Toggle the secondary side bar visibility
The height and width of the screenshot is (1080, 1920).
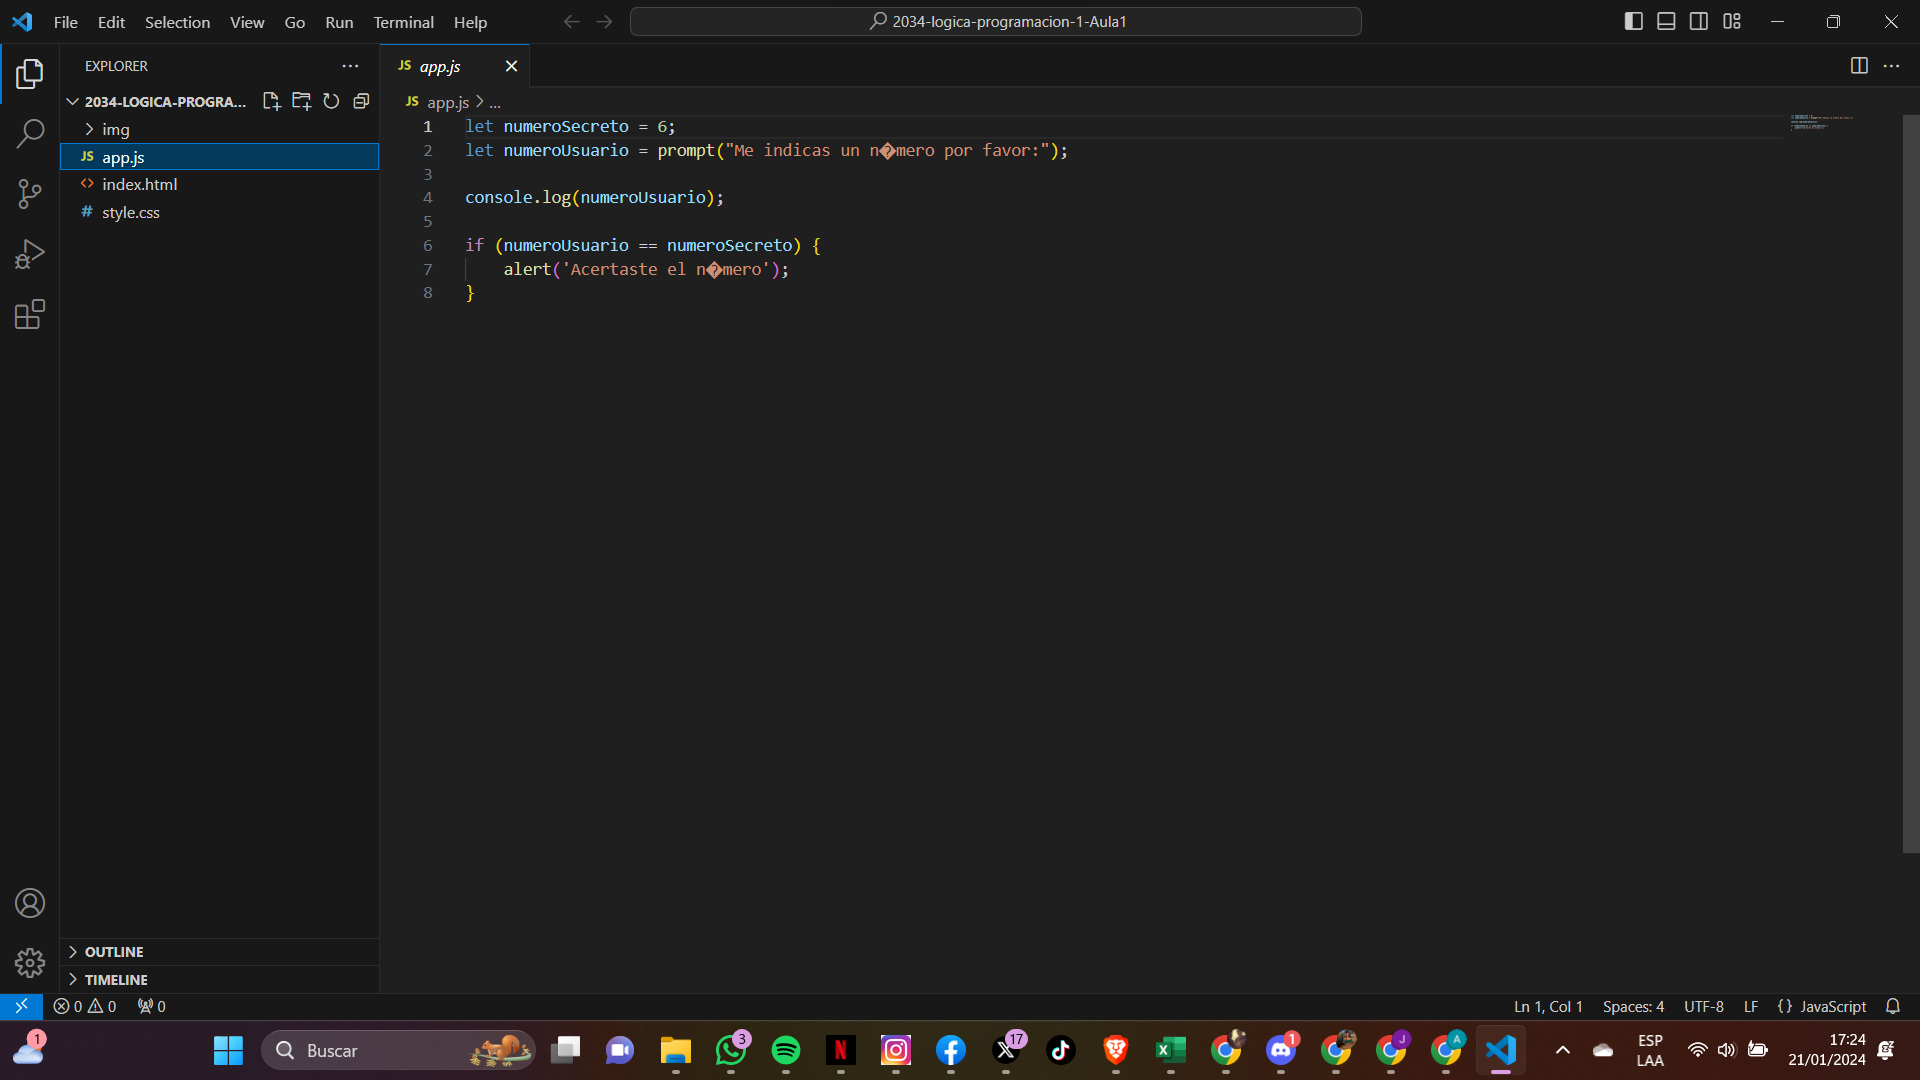[1699, 21]
